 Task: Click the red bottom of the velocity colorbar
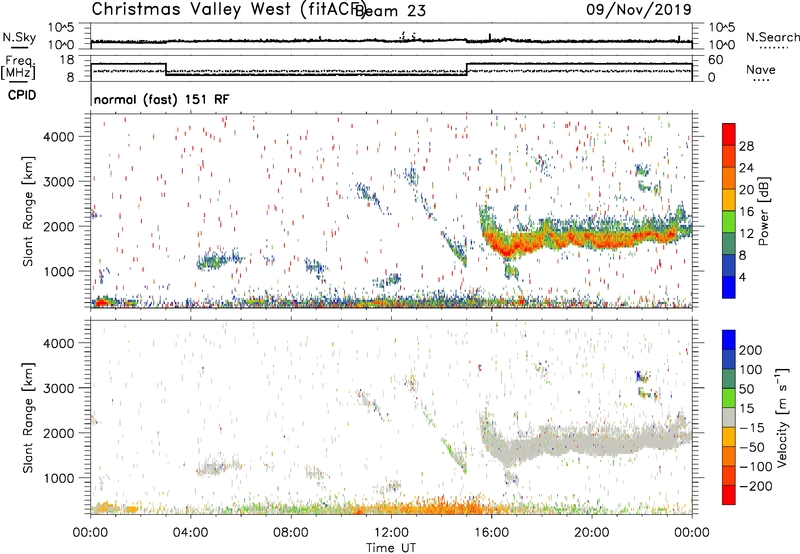tap(729, 495)
